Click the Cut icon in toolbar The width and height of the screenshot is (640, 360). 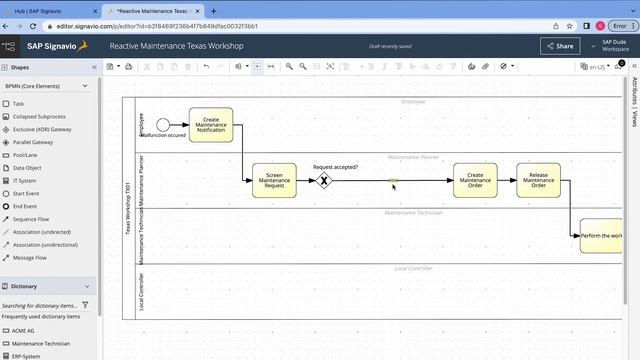click(x=147, y=67)
